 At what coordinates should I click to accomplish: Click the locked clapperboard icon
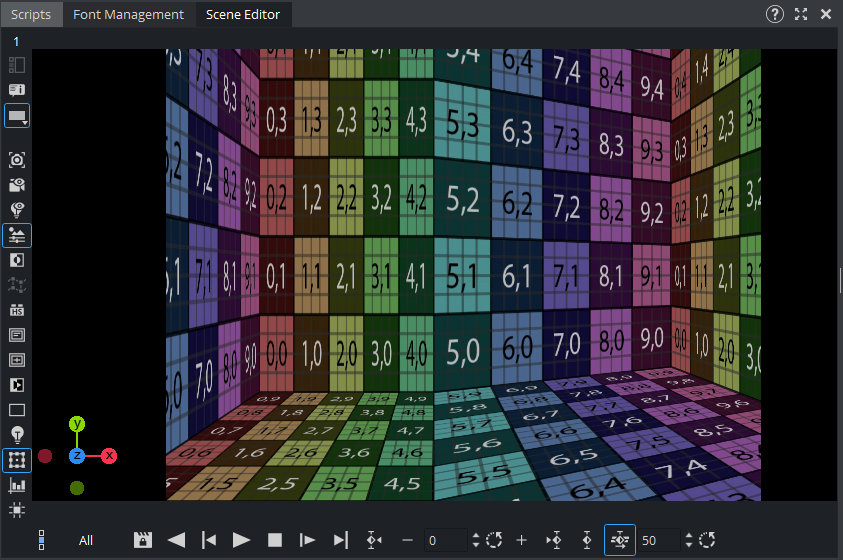143,540
